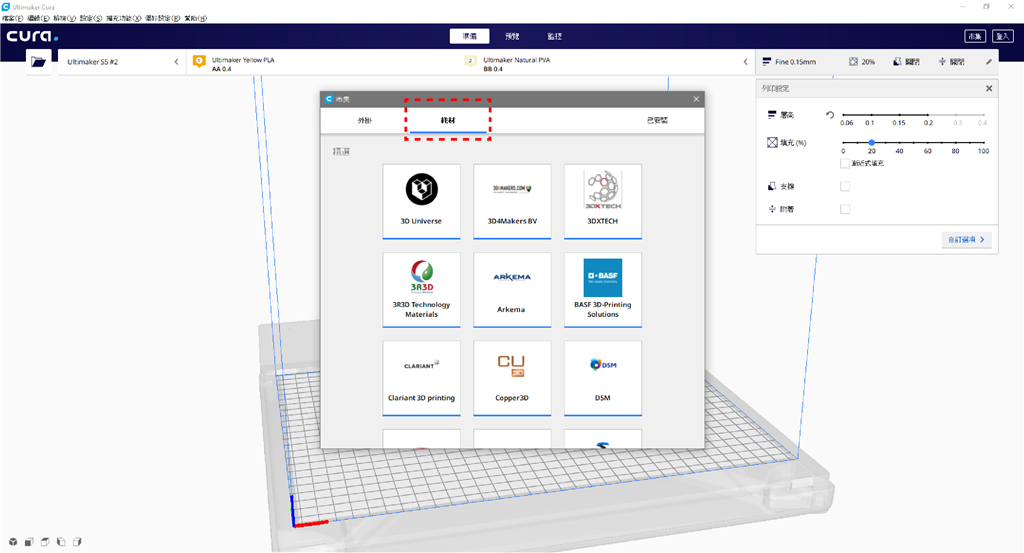Click the right side view cube icon
The width and height of the screenshot is (1024, 553).
[77, 542]
